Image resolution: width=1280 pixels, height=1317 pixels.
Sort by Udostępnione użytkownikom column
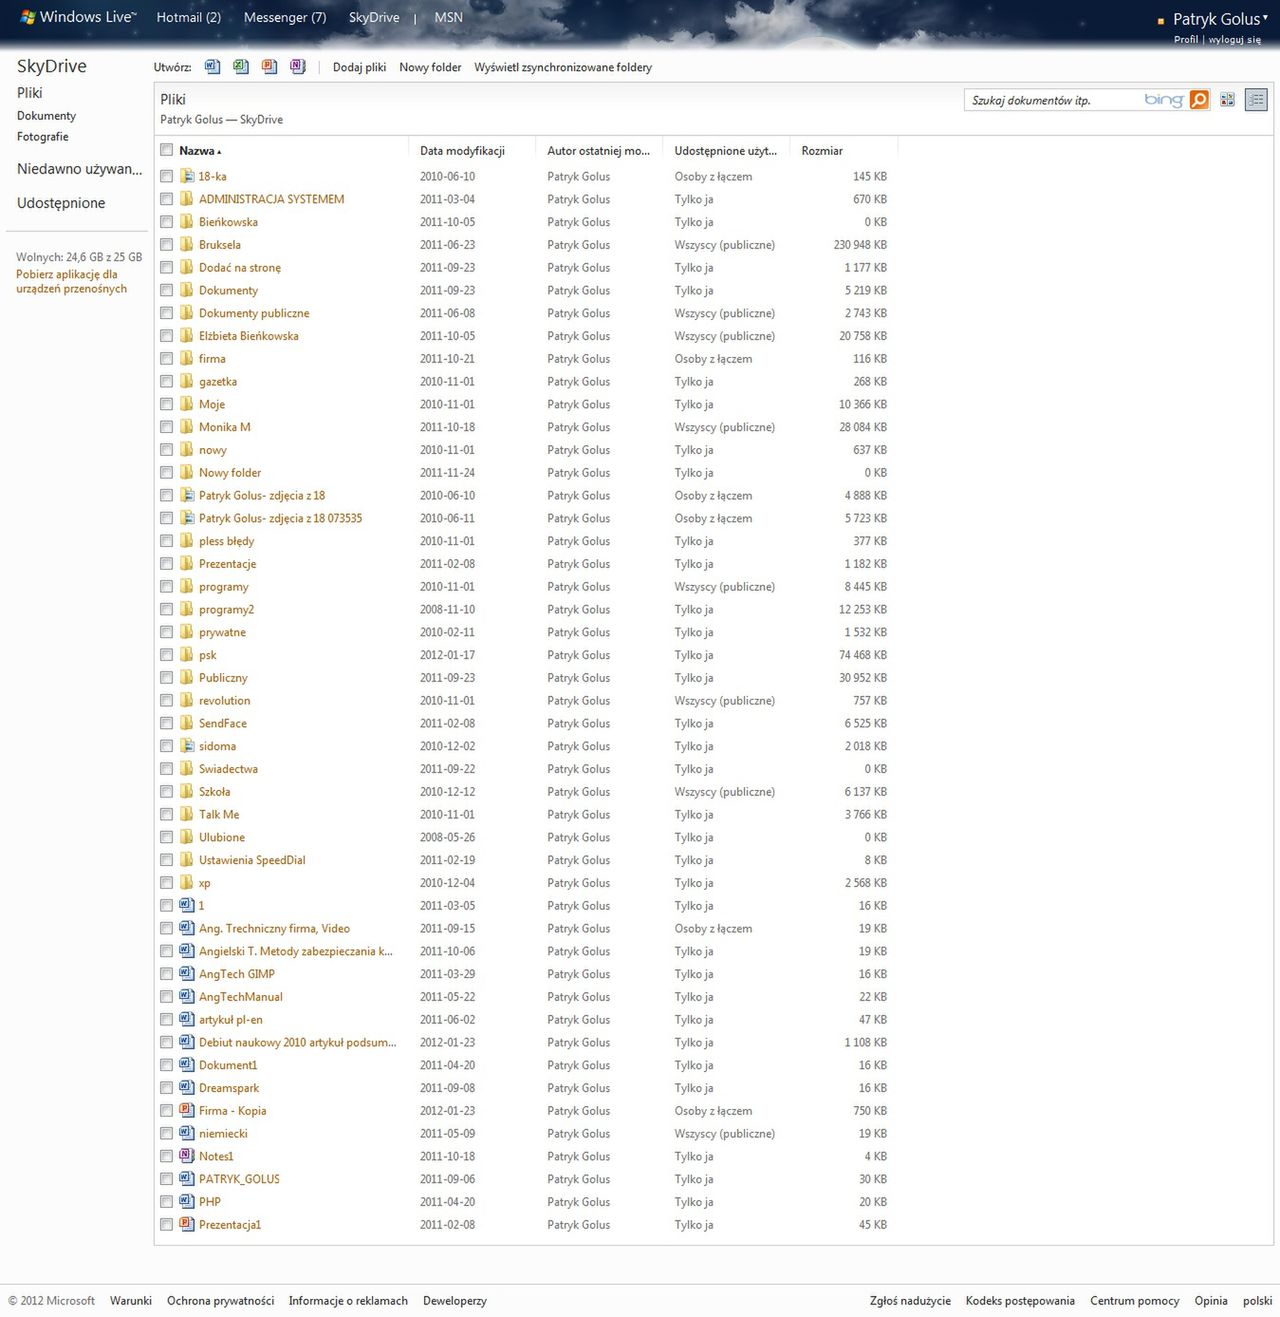tap(725, 151)
